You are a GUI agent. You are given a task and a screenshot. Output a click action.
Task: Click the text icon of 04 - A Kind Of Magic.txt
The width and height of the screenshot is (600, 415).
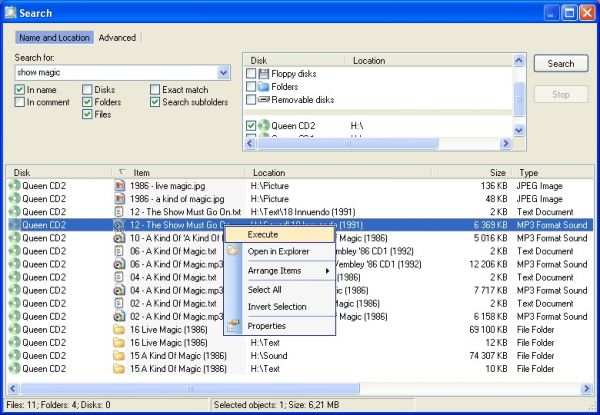coord(119,277)
